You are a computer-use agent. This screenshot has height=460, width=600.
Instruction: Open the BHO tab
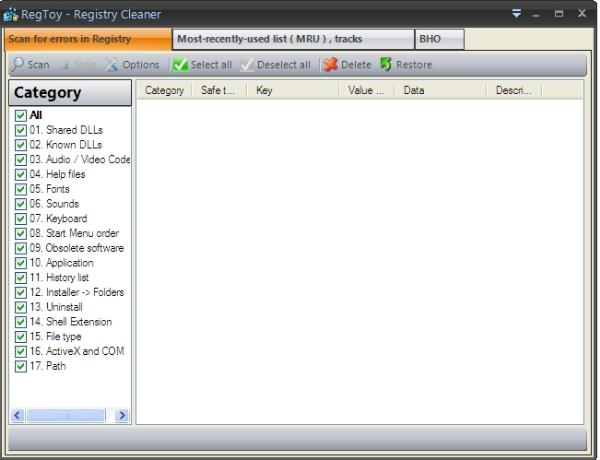(x=440, y=39)
